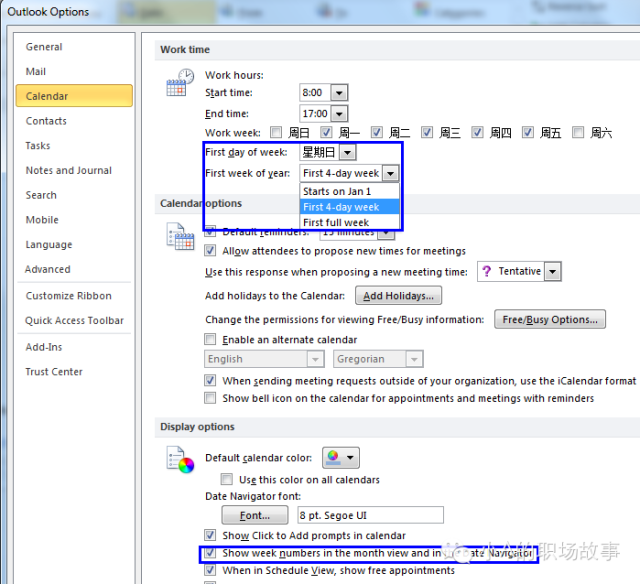Toggle Allow attendees to propose new times
Viewport: 640px width, 584px height.
[x=210, y=251]
